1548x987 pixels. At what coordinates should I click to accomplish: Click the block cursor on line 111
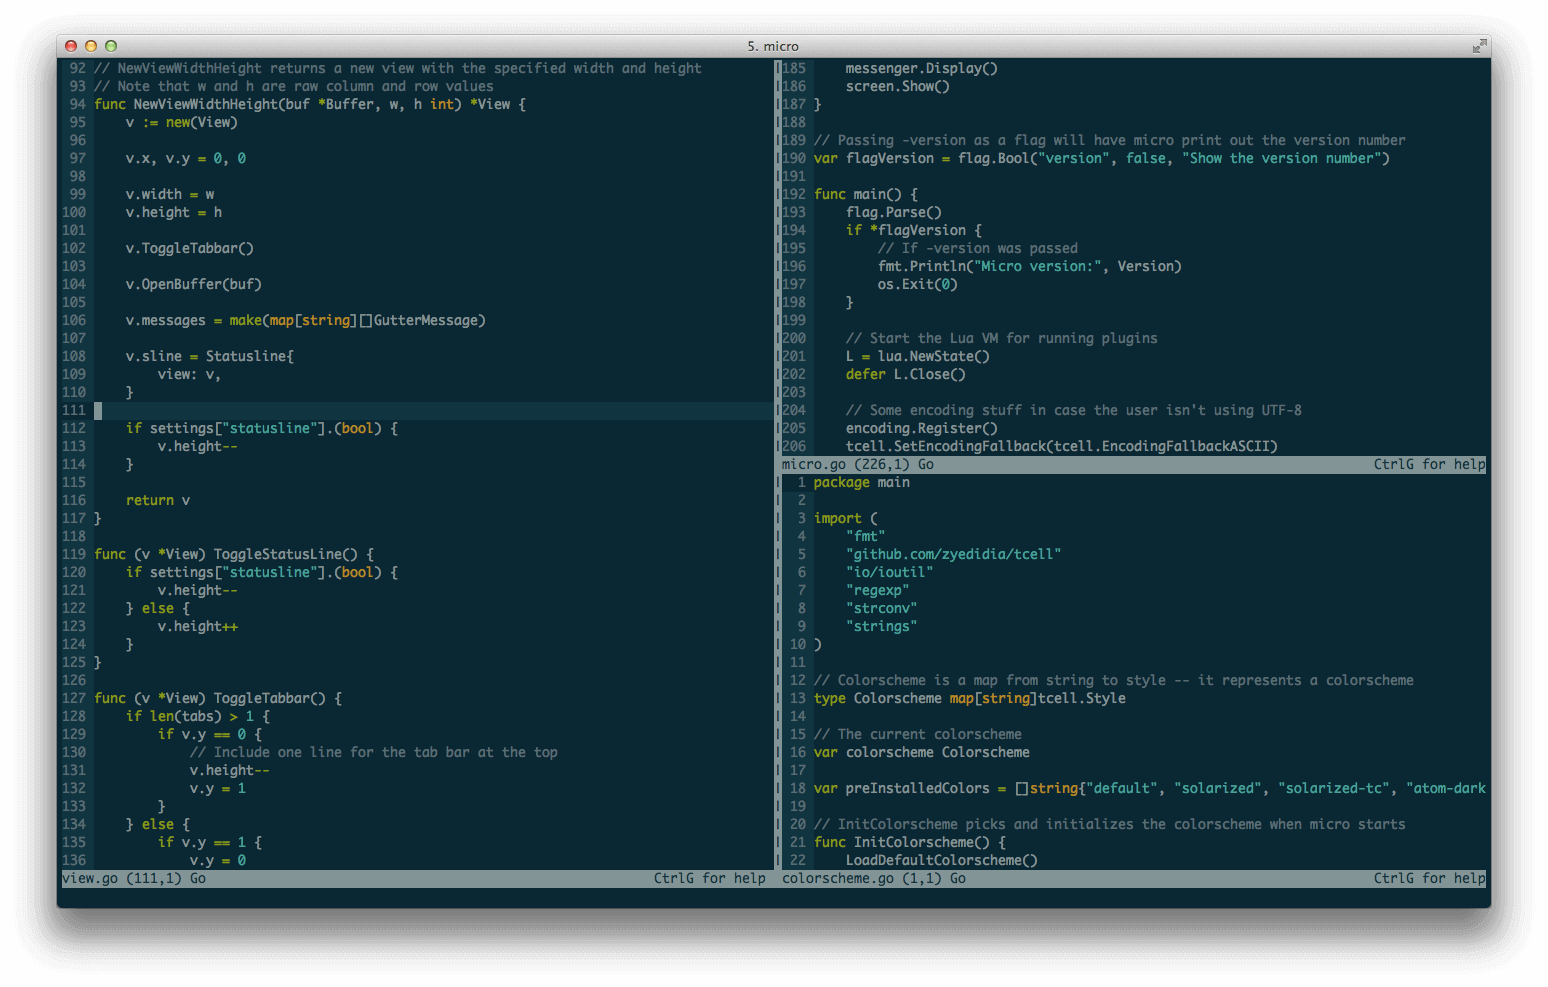pos(97,410)
